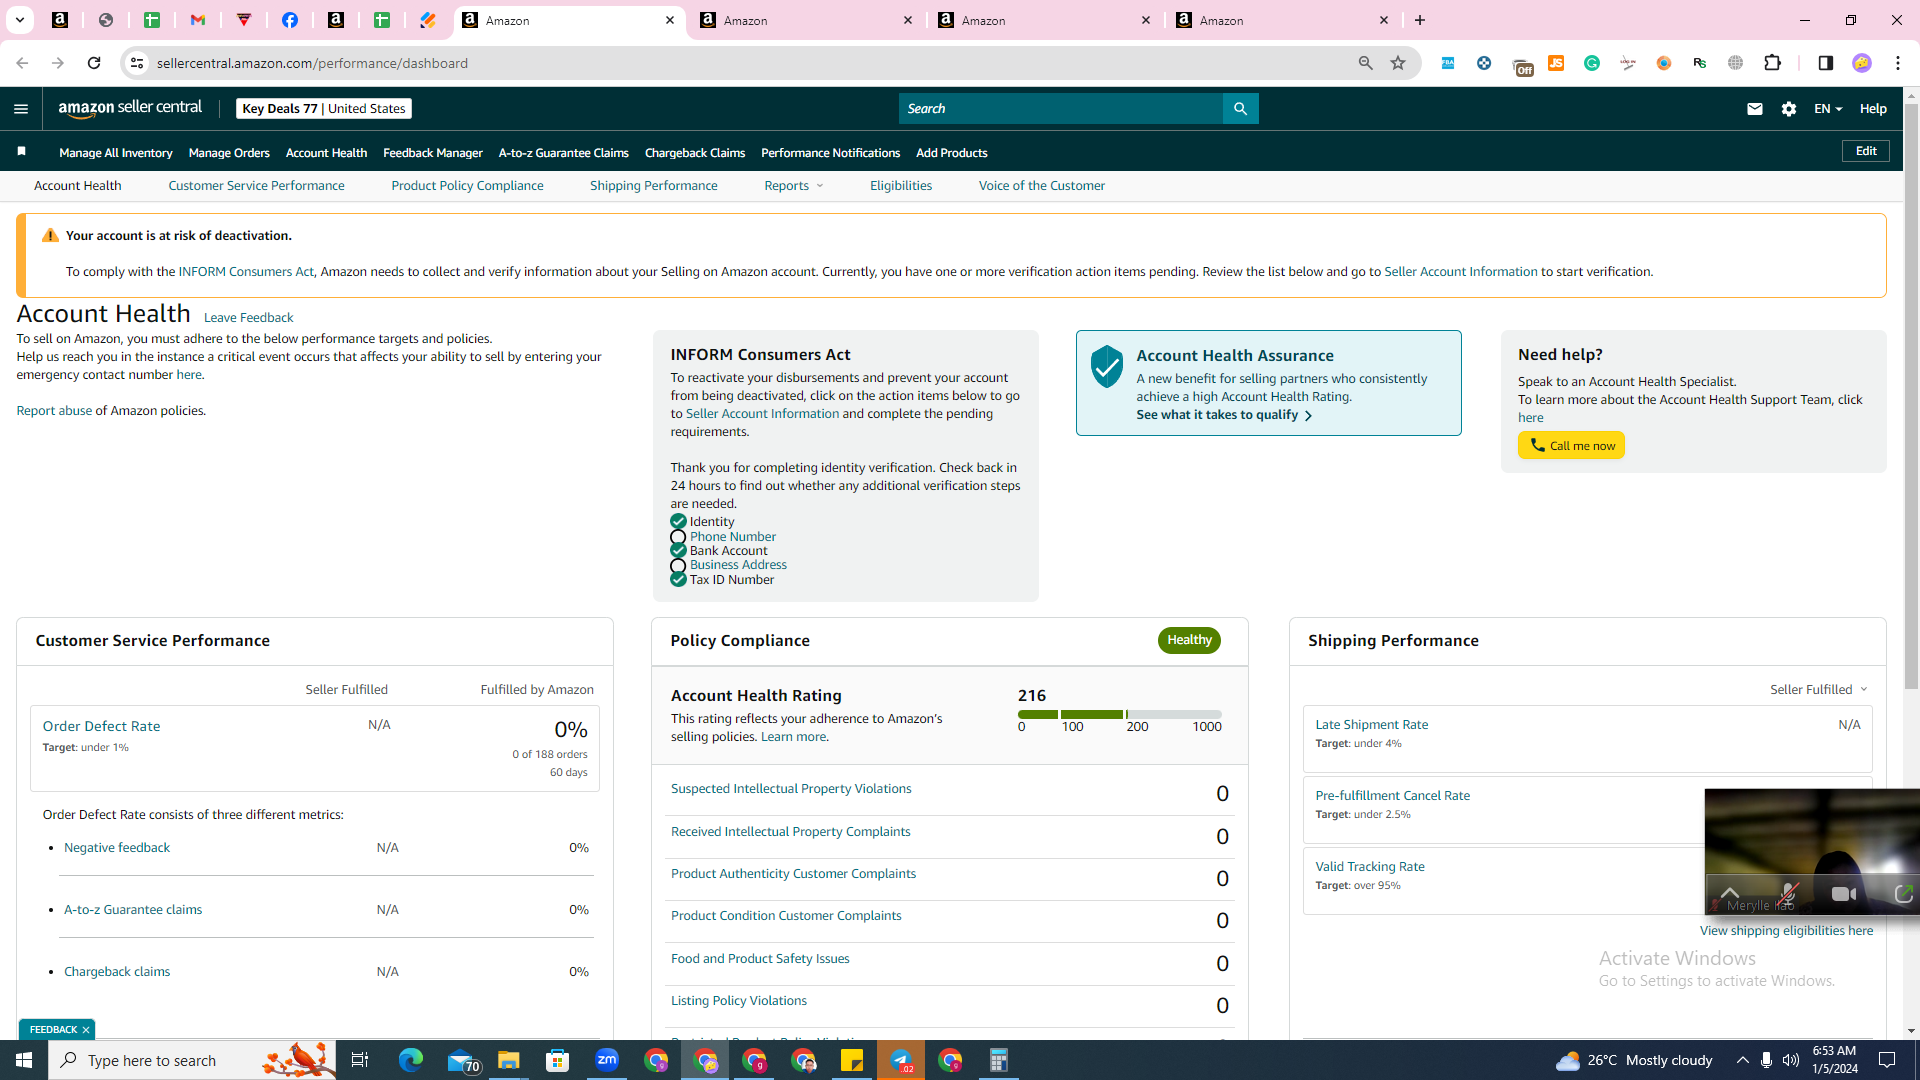The width and height of the screenshot is (1920, 1080).
Task: Click the Account Health Rating bar
Action: click(x=1119, y=714)
